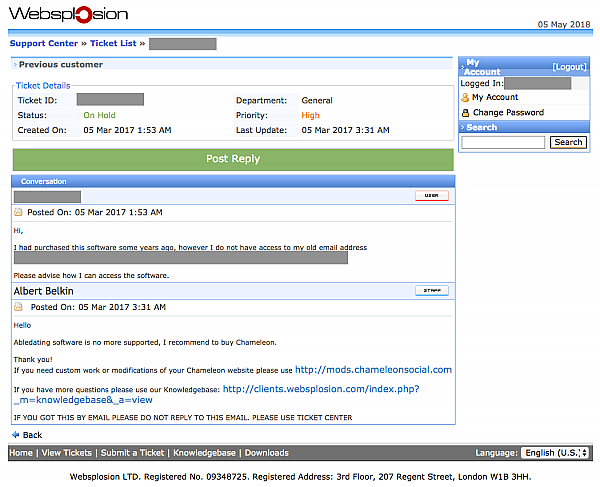Expand the Previous customer section
Image resolution: width=600 pixels, height=487 pixels.
click(x=60, y=65)
